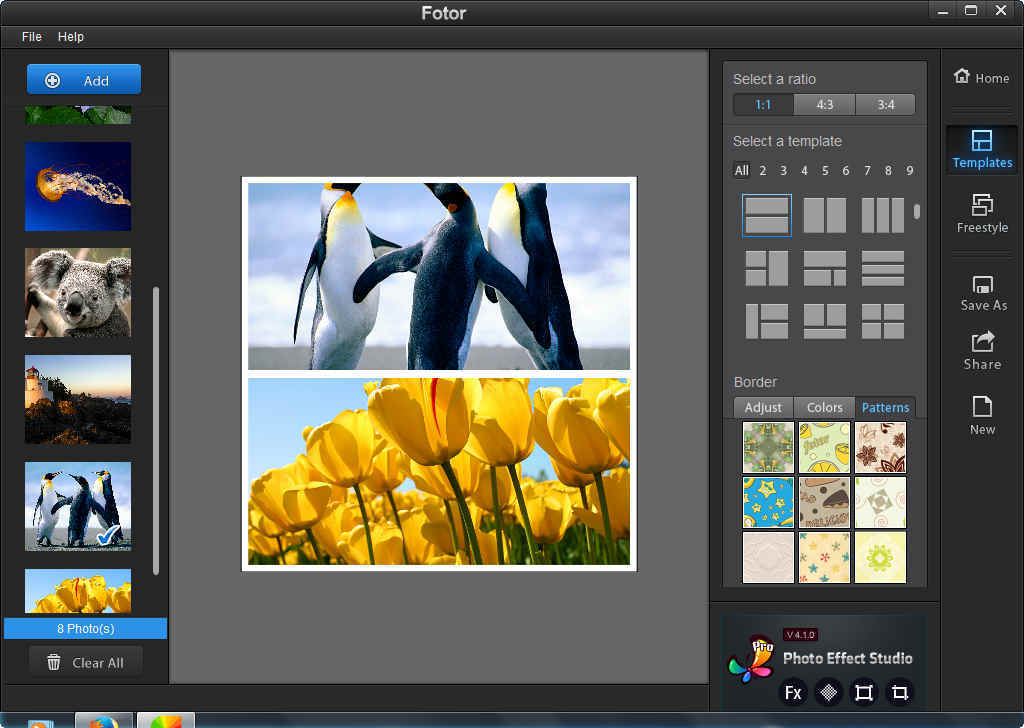Click the Fotor Pro butterfly logo

pyautogui.click(x=751, y=659)
